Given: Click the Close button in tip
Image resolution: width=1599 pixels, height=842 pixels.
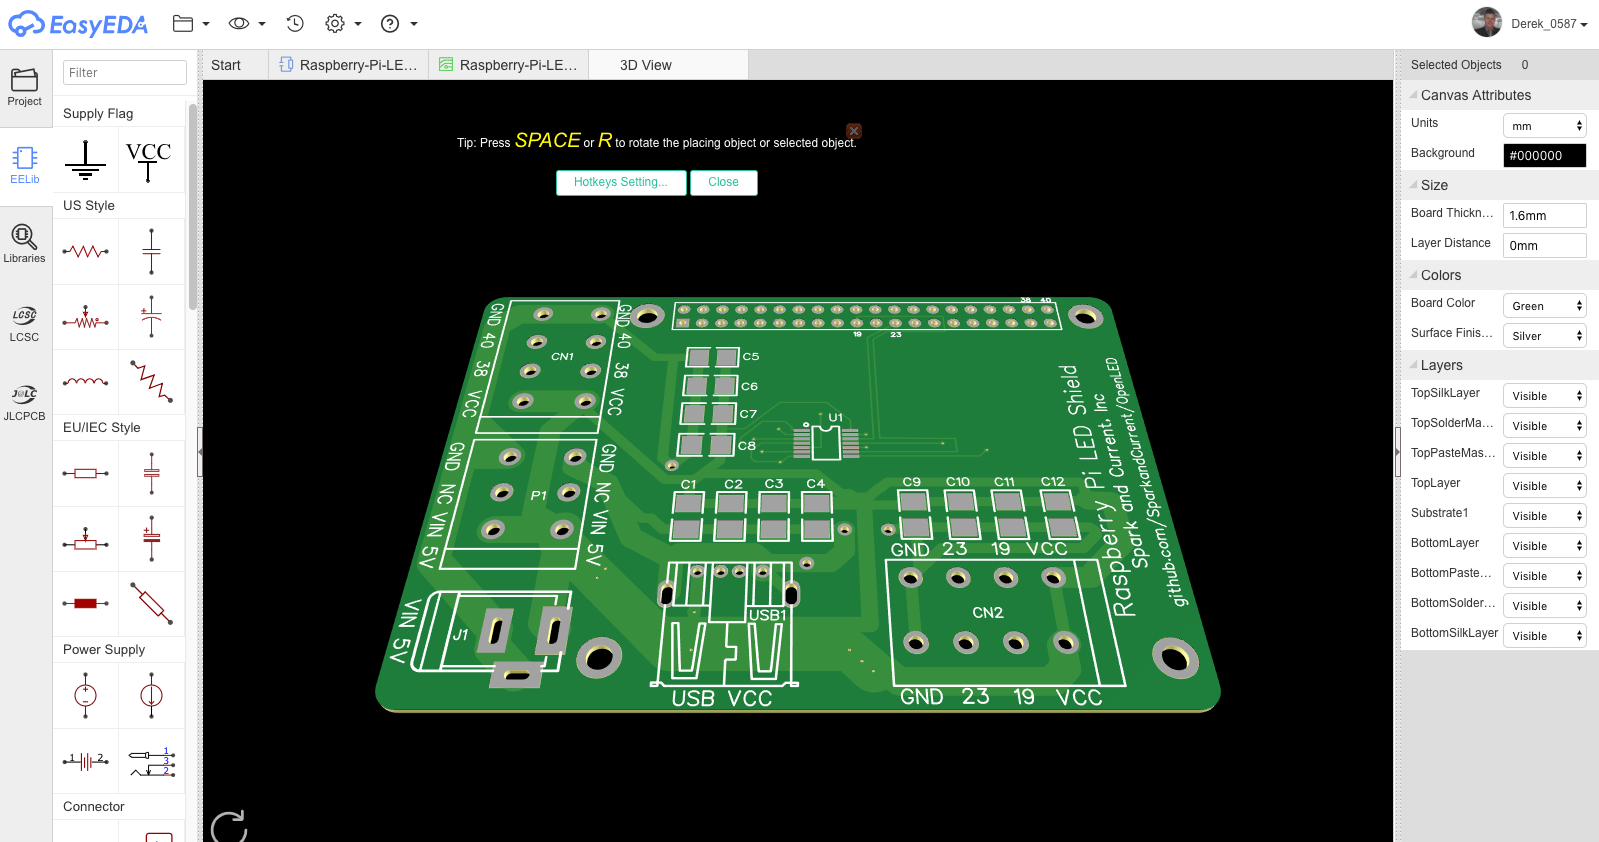Looking at the screenshot, I should tap(723, 182).
